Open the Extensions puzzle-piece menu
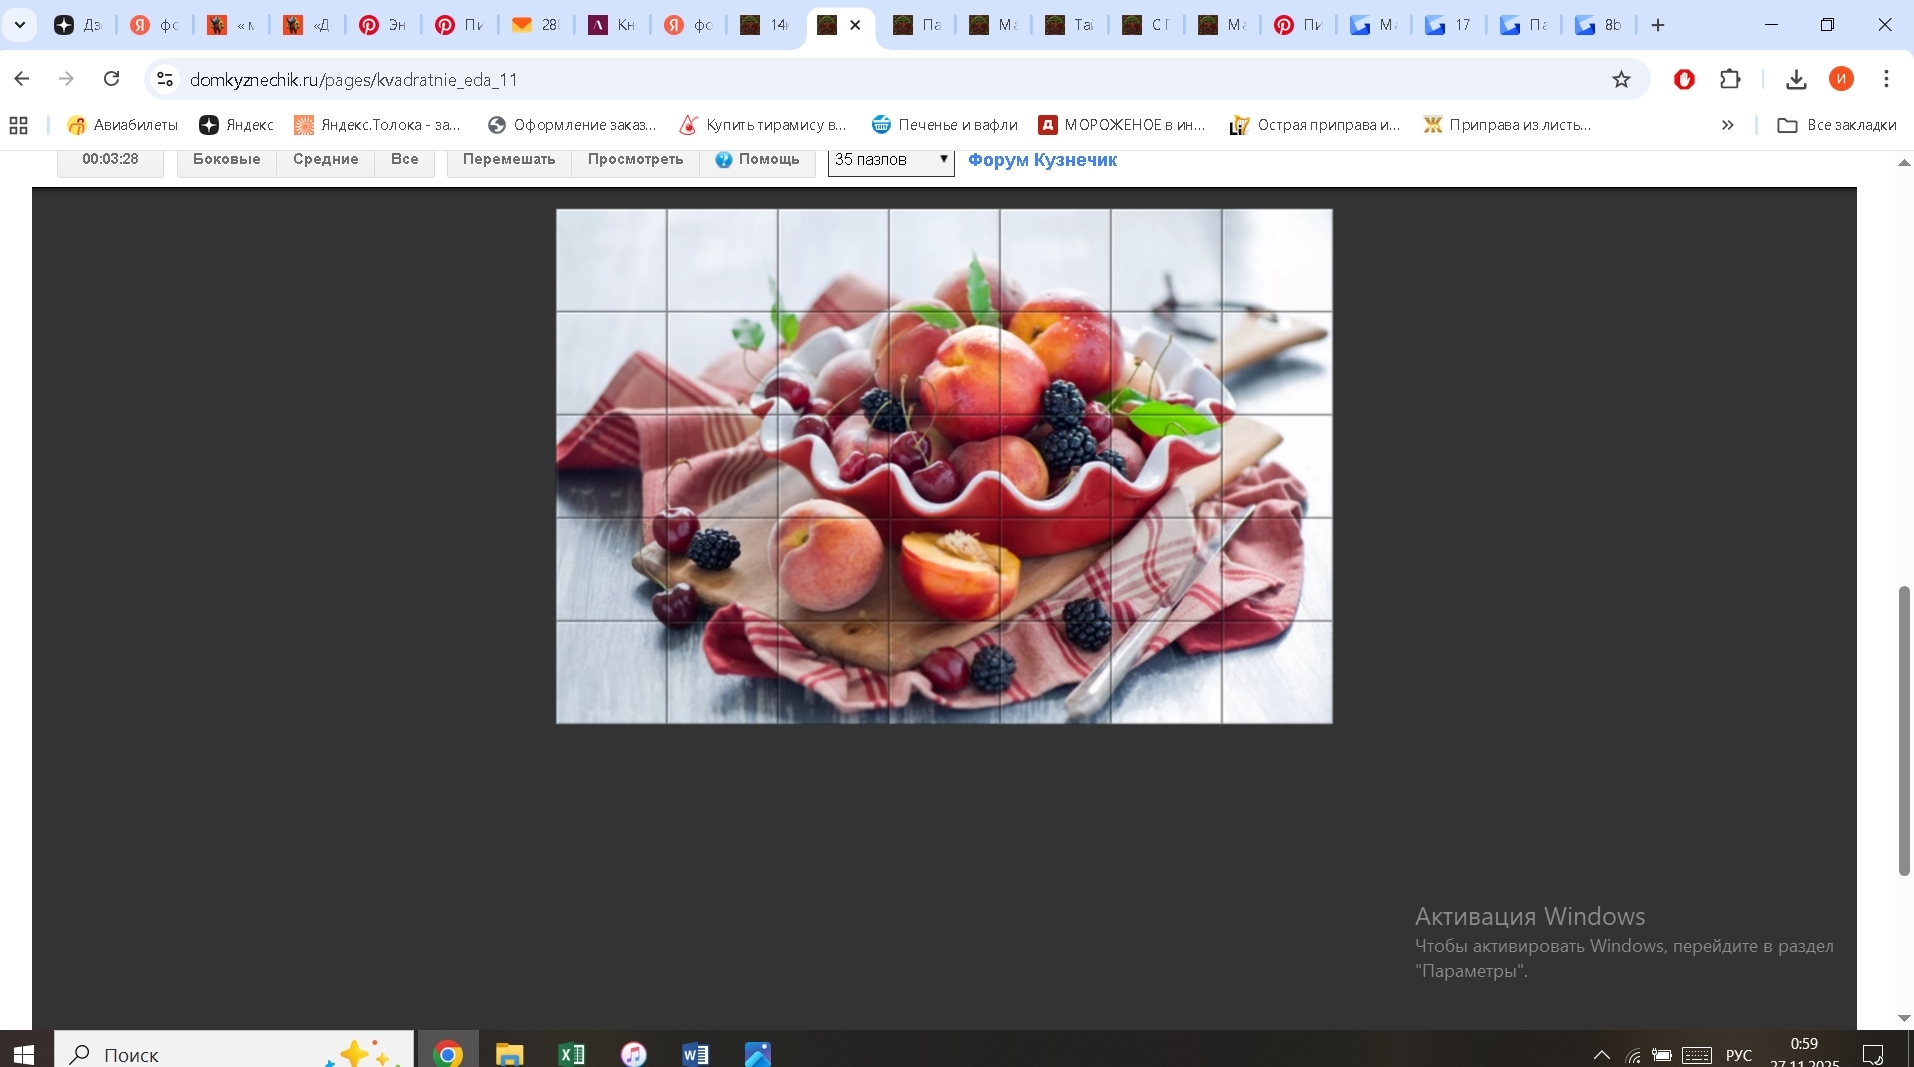The width and height of the screenshot is (1914, 1067). click(1730, 79)
